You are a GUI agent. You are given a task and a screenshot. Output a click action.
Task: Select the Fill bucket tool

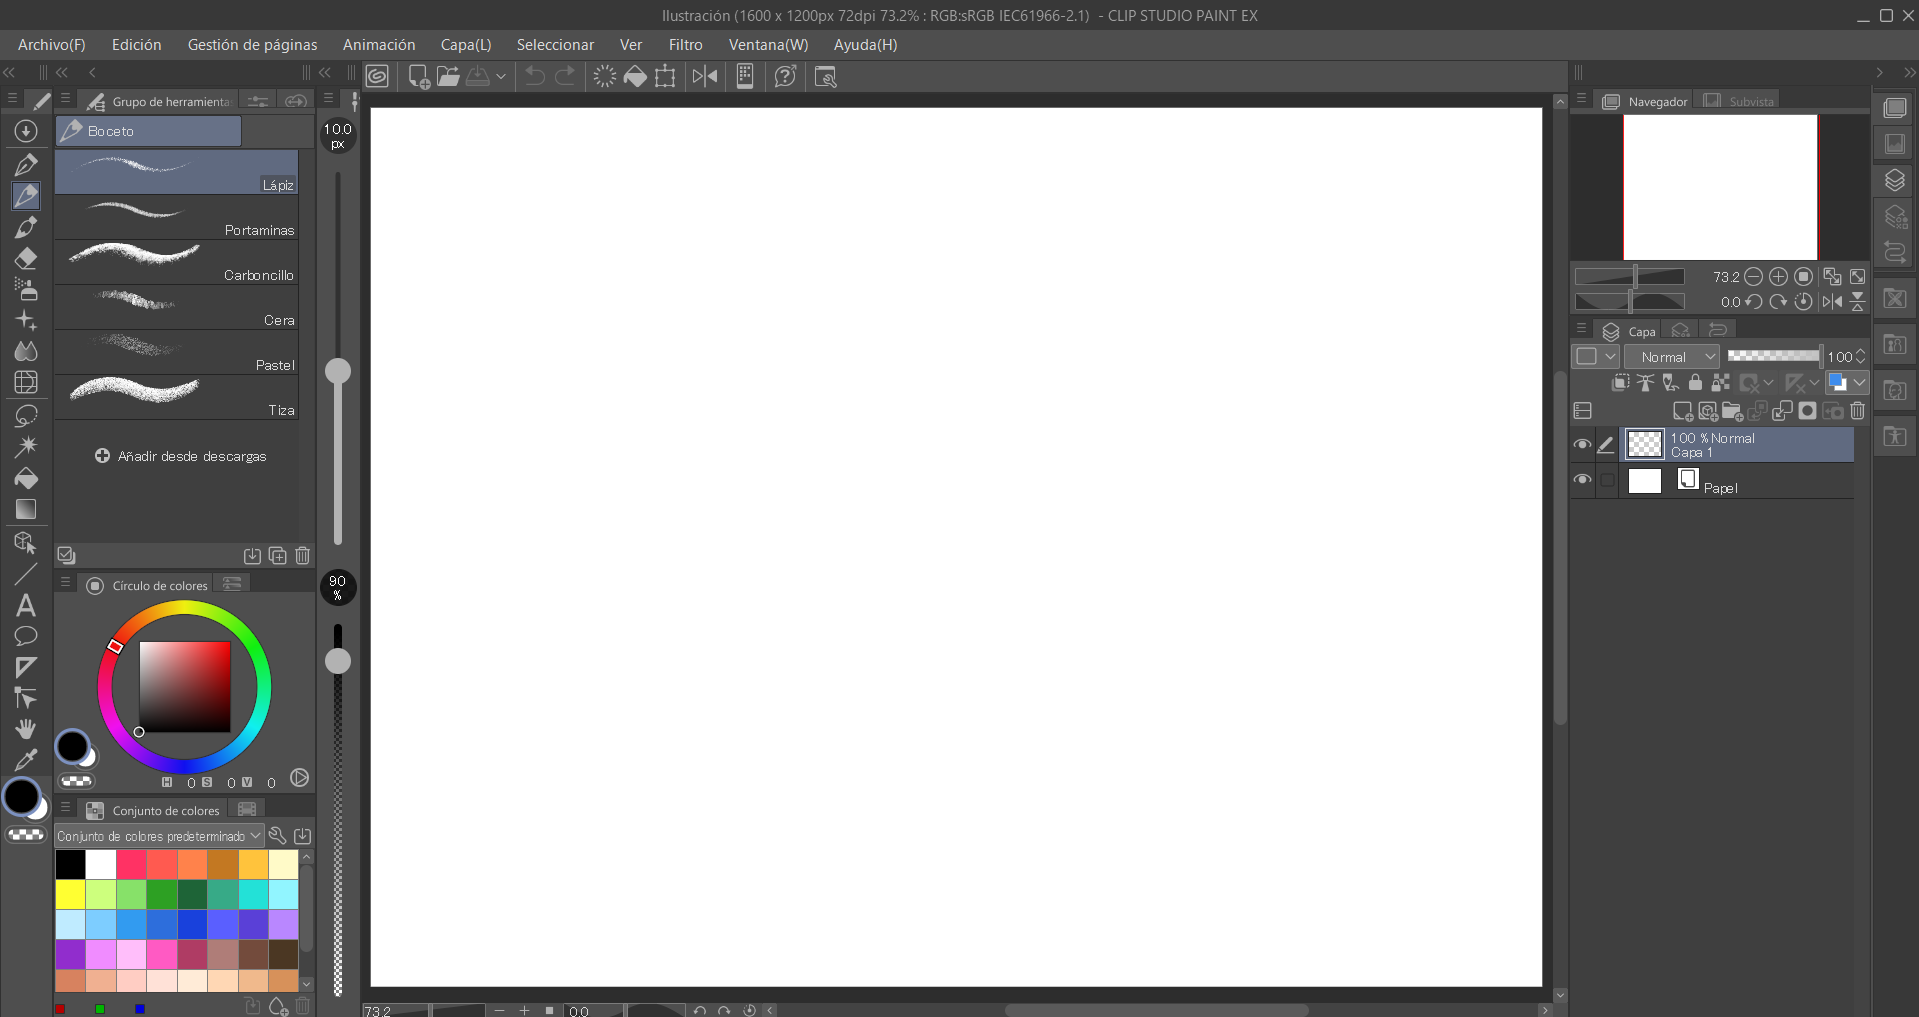[x=26, y=478]
